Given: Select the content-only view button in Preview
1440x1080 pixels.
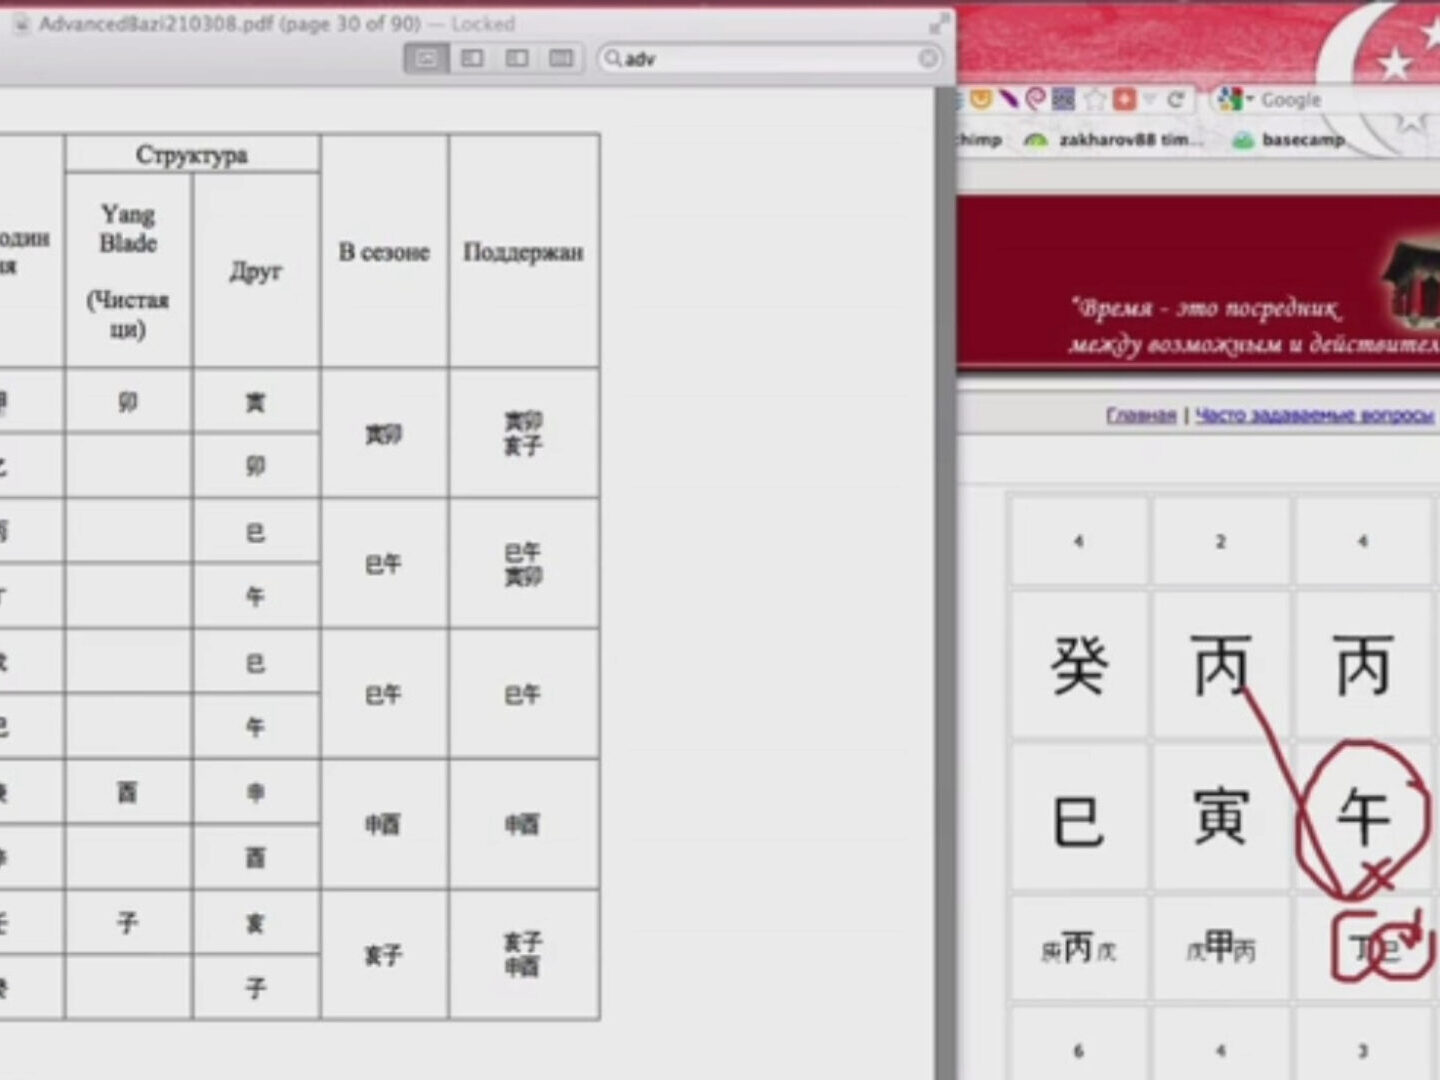Looking at the screenshot, I should (426, 59).
